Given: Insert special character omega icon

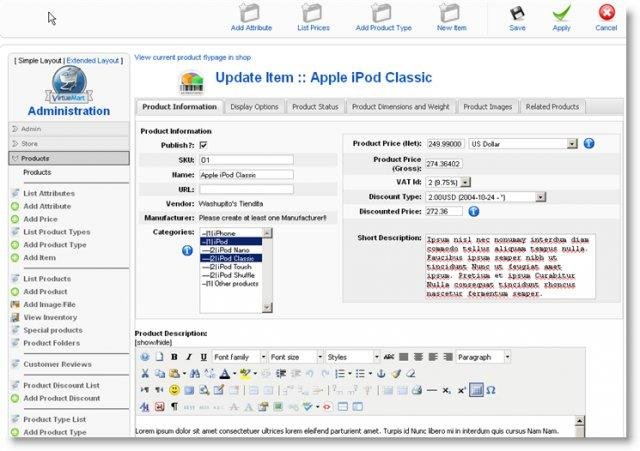Looking at the screenshot, I should pyautogui.click(x=491, y=390).
